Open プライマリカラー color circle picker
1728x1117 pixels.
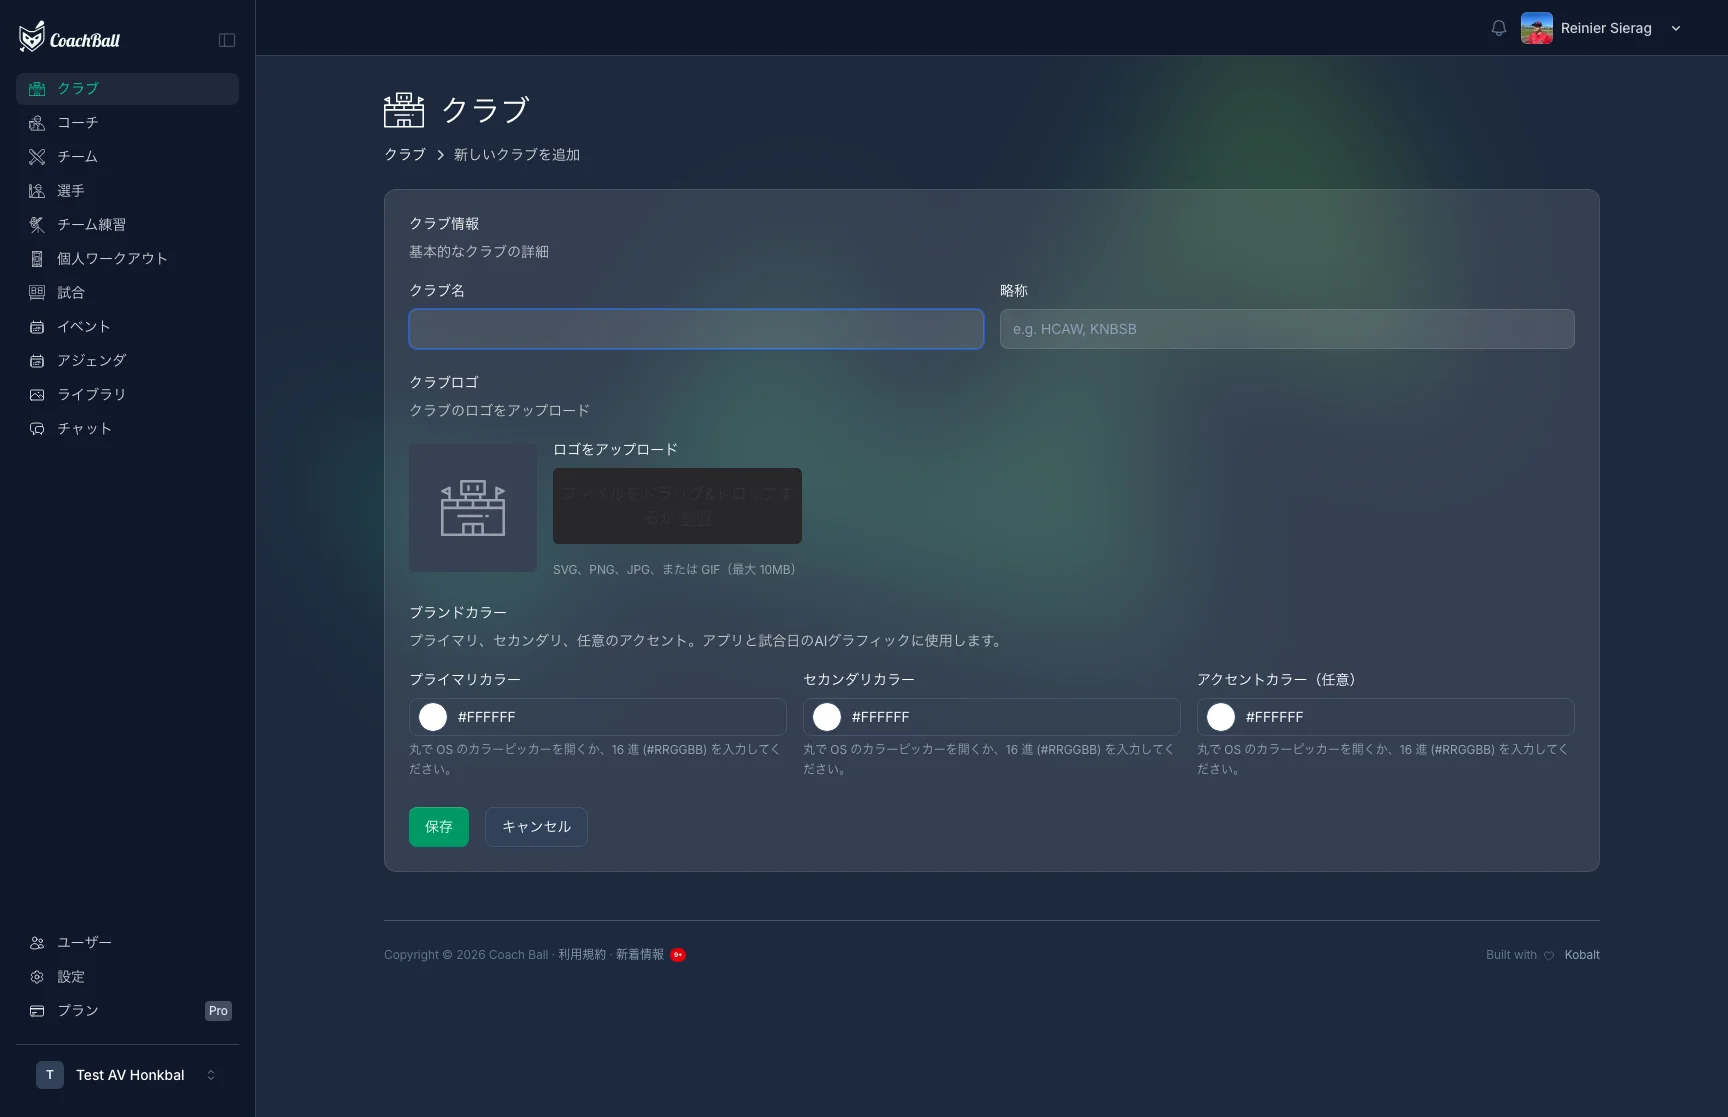click(433, 717)
